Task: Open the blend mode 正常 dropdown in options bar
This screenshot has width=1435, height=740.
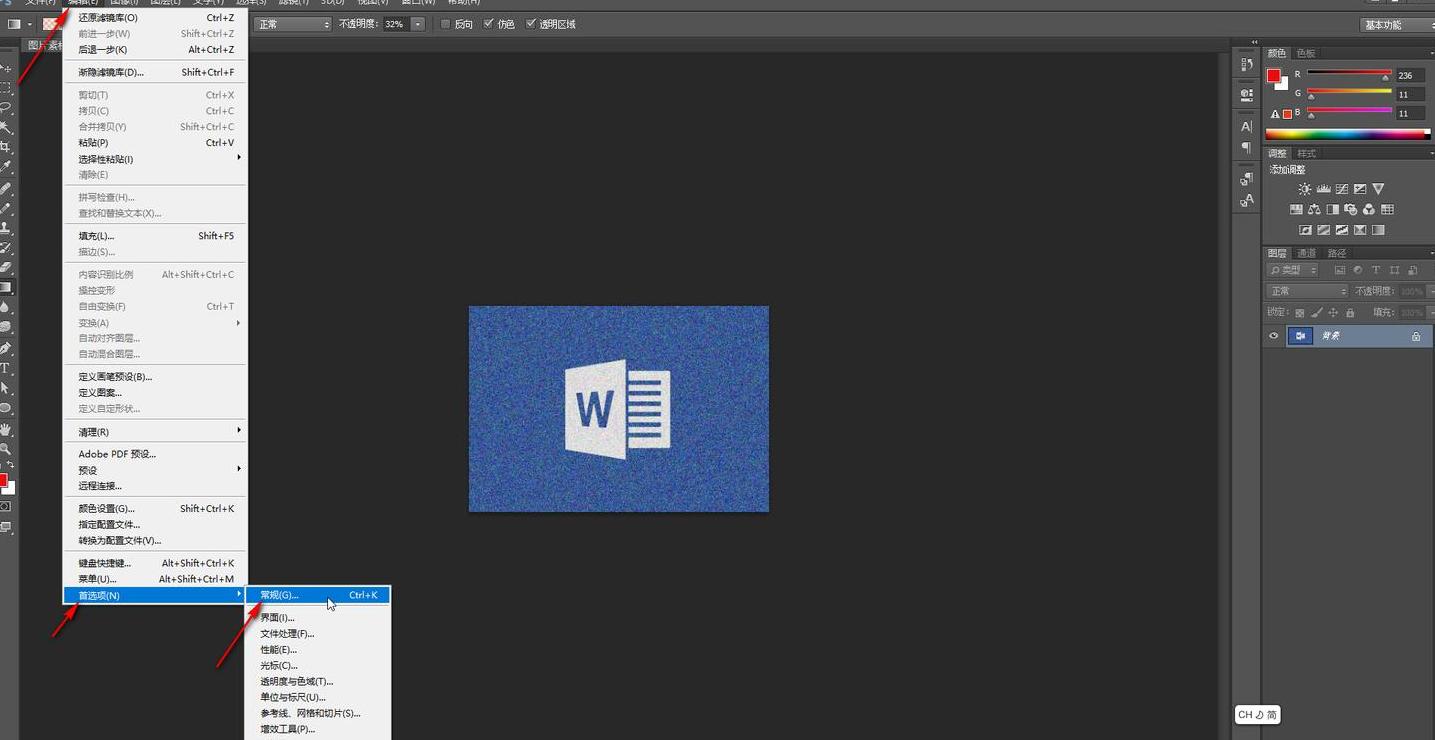Action: pos(293,24)
